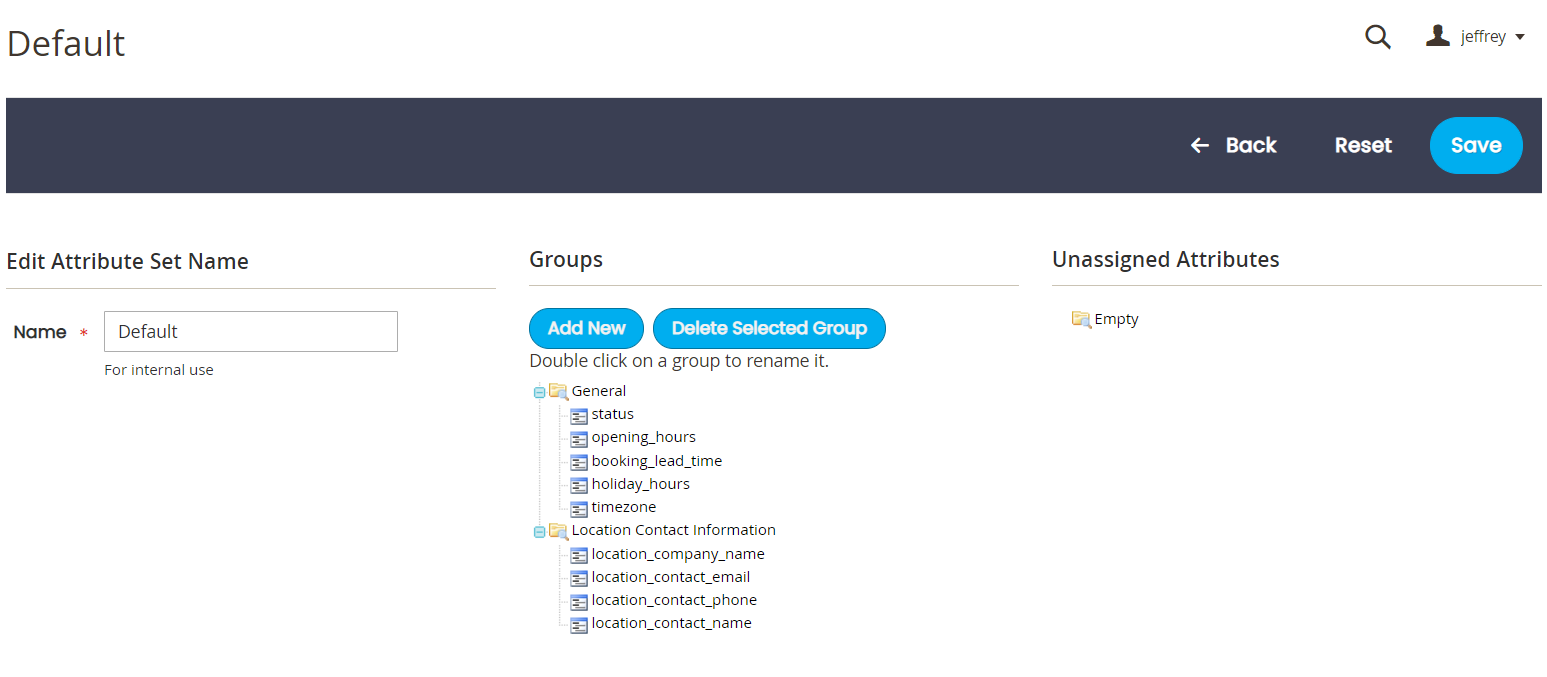The width and height of the screenshot is (1547, 677).
Task: Select the location_contact_email attribute label
Action: coord(670,577)
